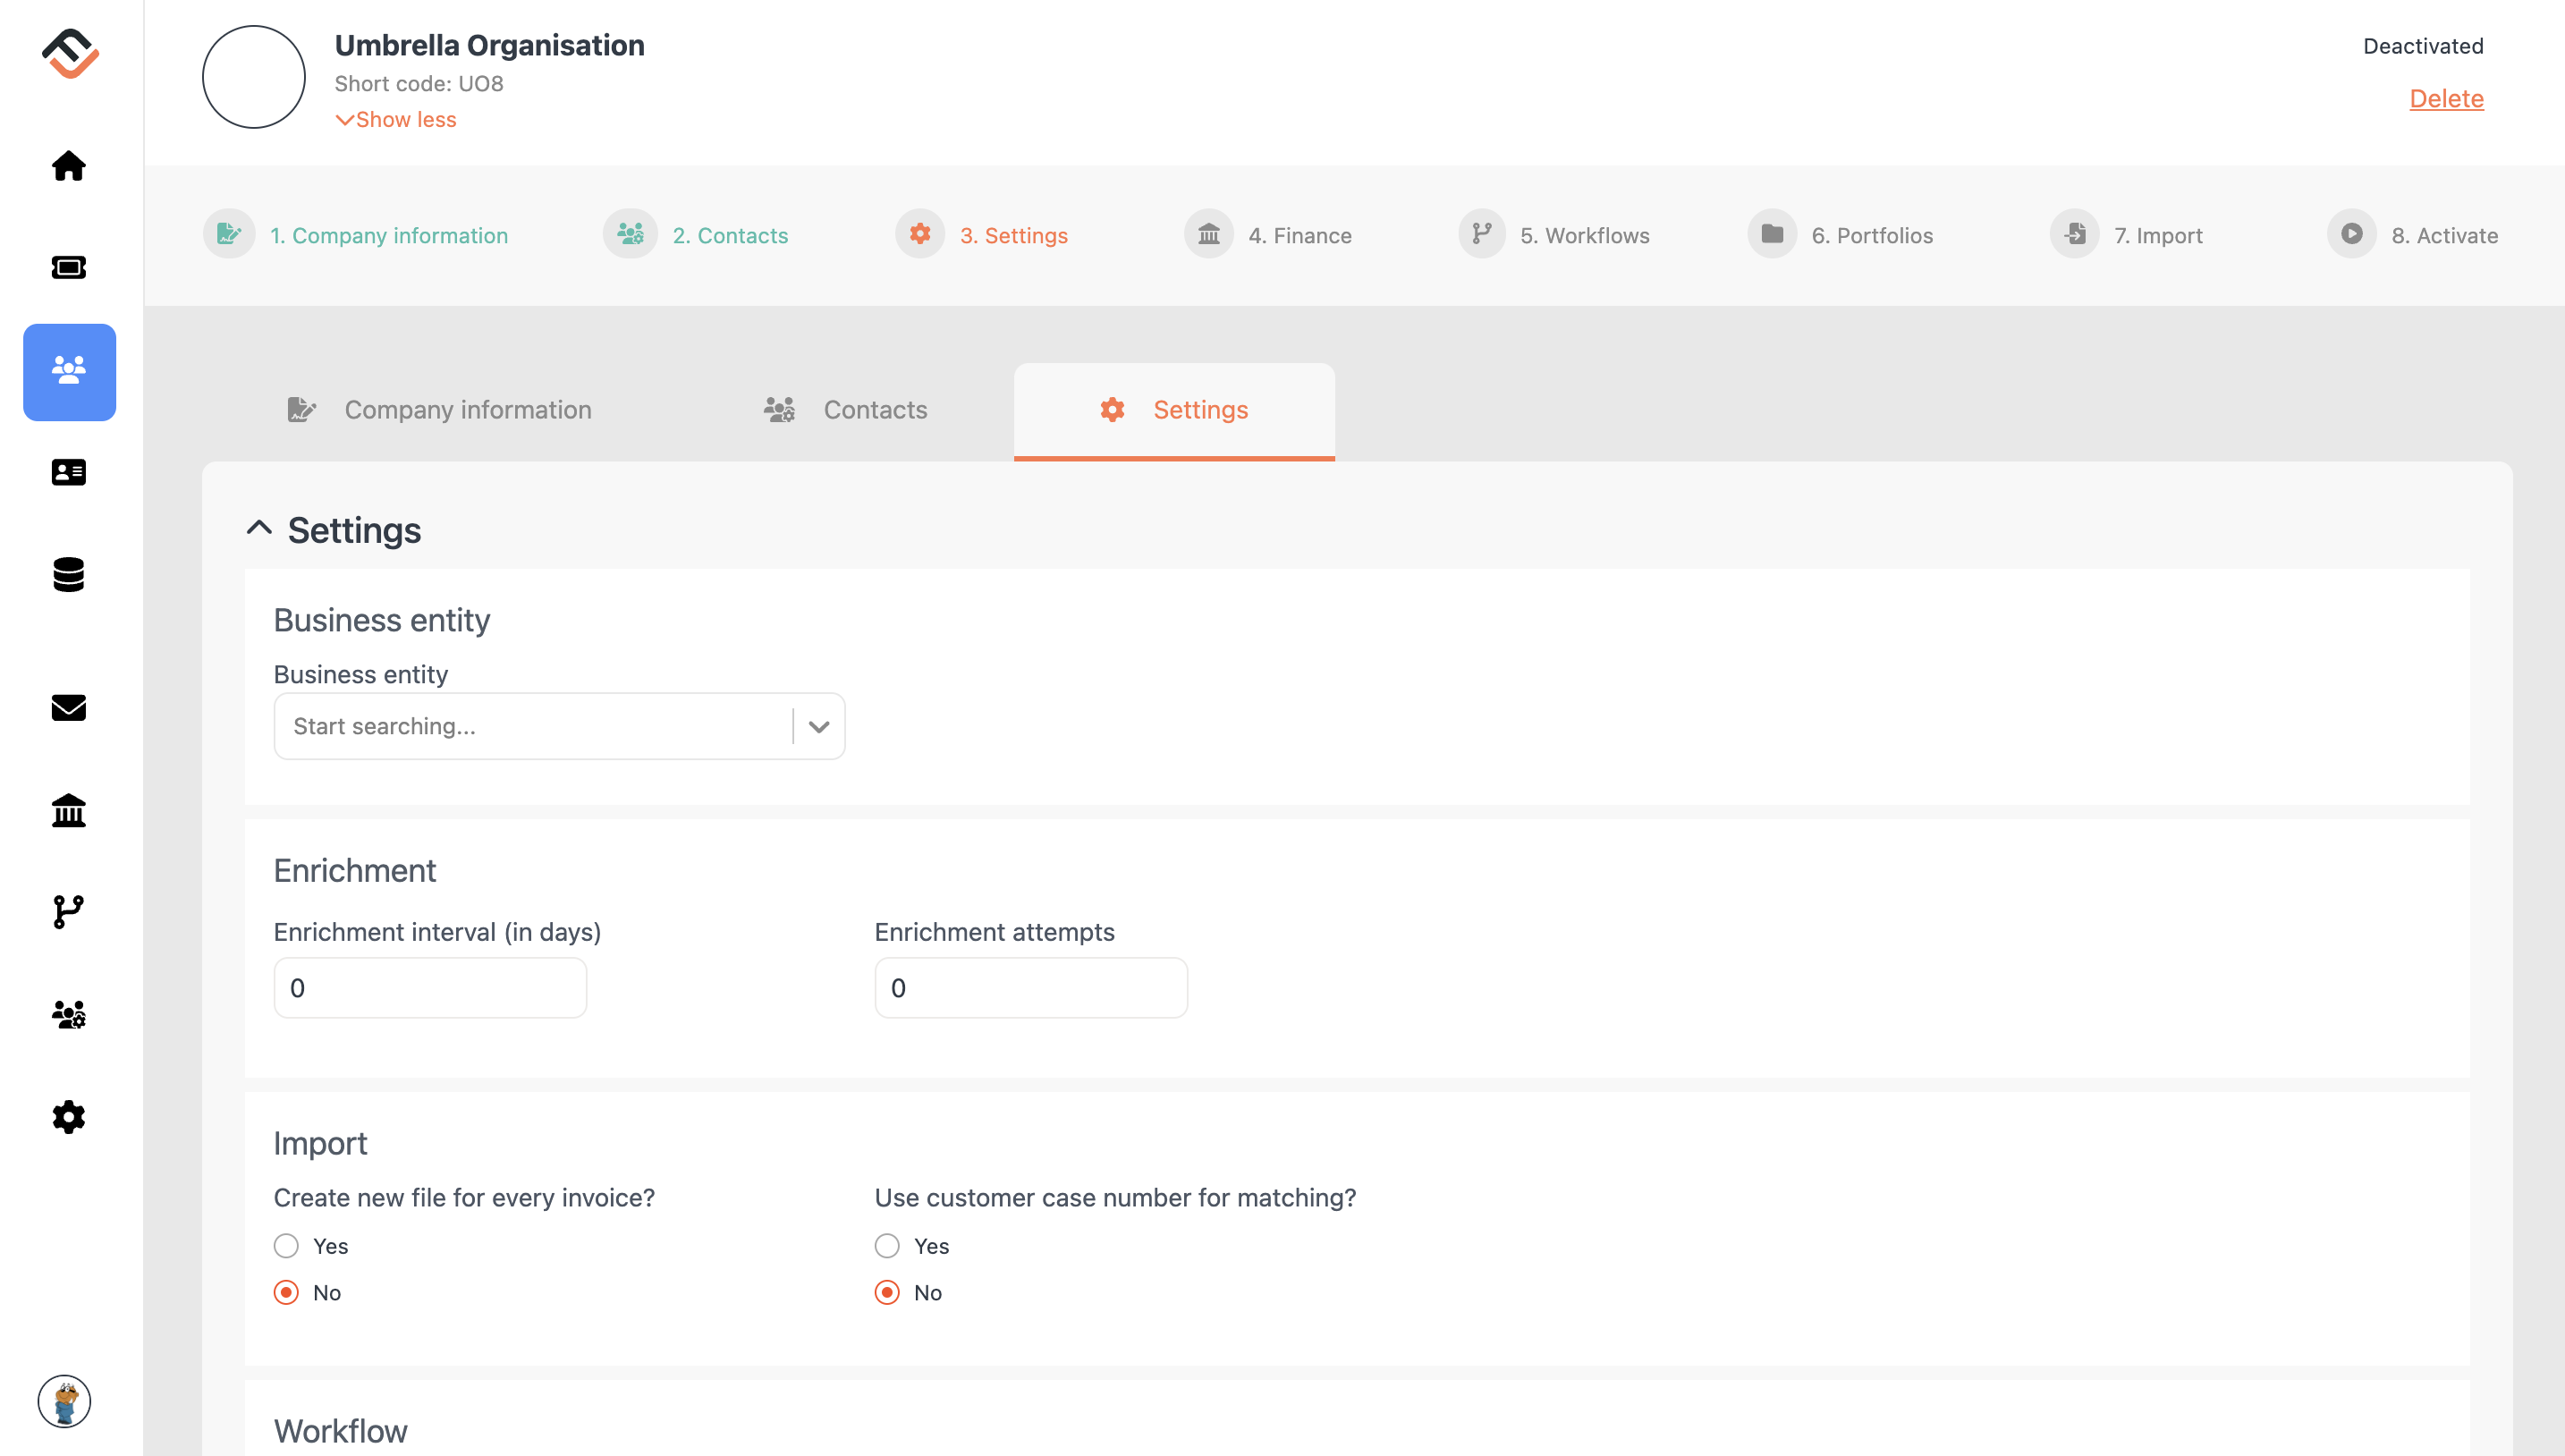Screen dimensions: 2565x1456
Task: Select Yes for customer case number matching
Action: click(887, 1246)
